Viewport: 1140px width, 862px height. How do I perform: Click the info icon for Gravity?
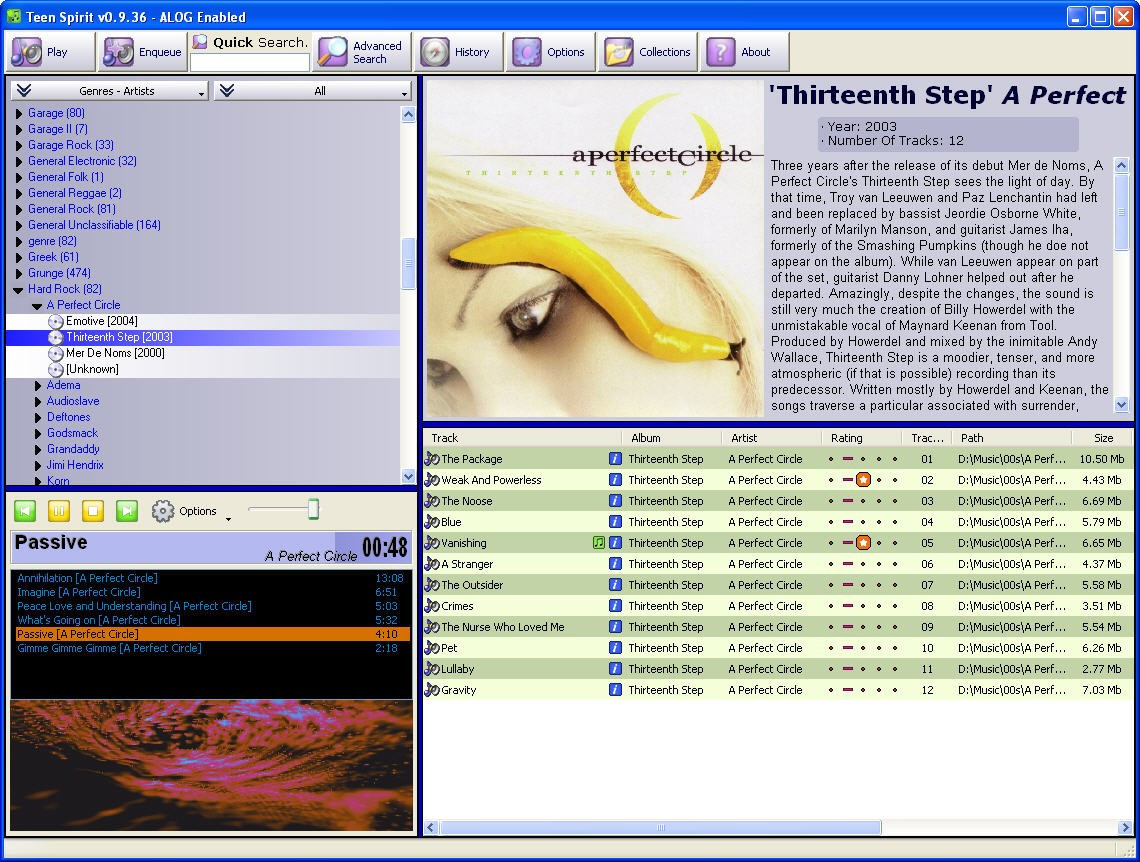coord(615,690)
